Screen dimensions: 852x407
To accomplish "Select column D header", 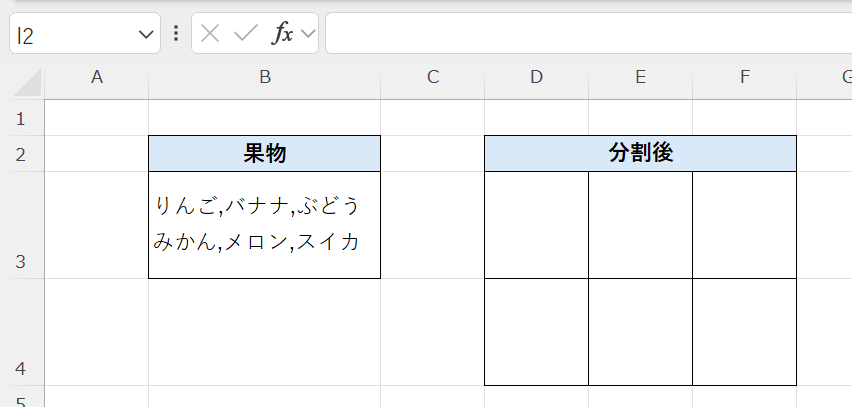I will pyautogui.click(x=537, y=77).
